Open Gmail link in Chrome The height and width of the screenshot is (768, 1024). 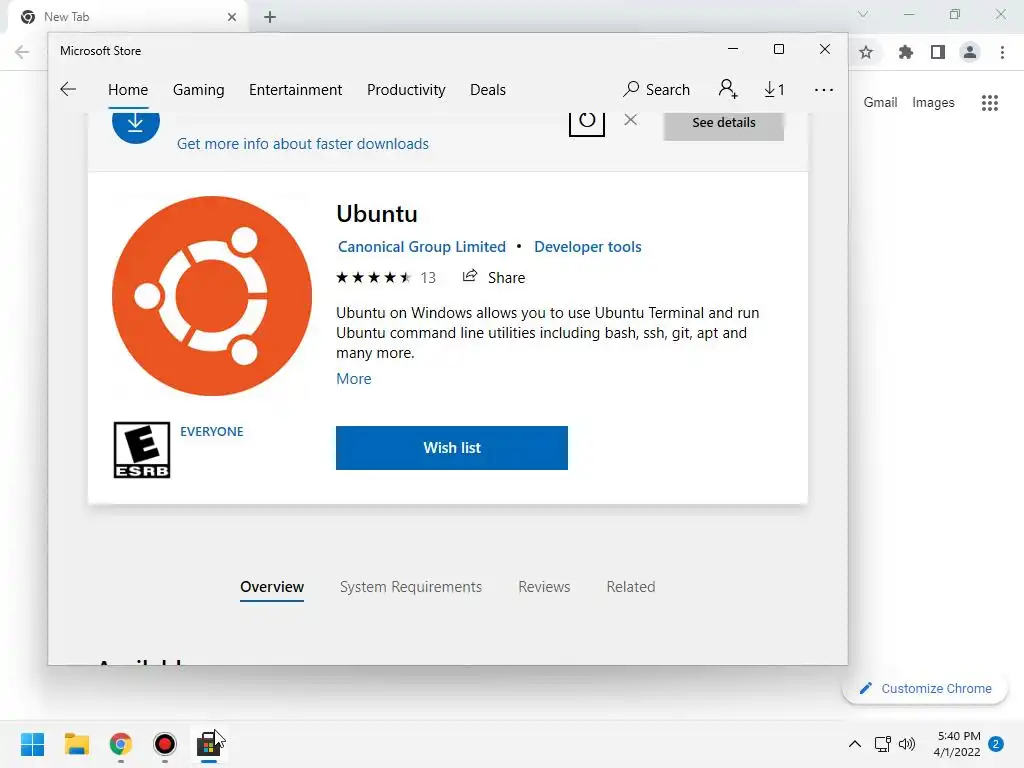coord(880,103)
